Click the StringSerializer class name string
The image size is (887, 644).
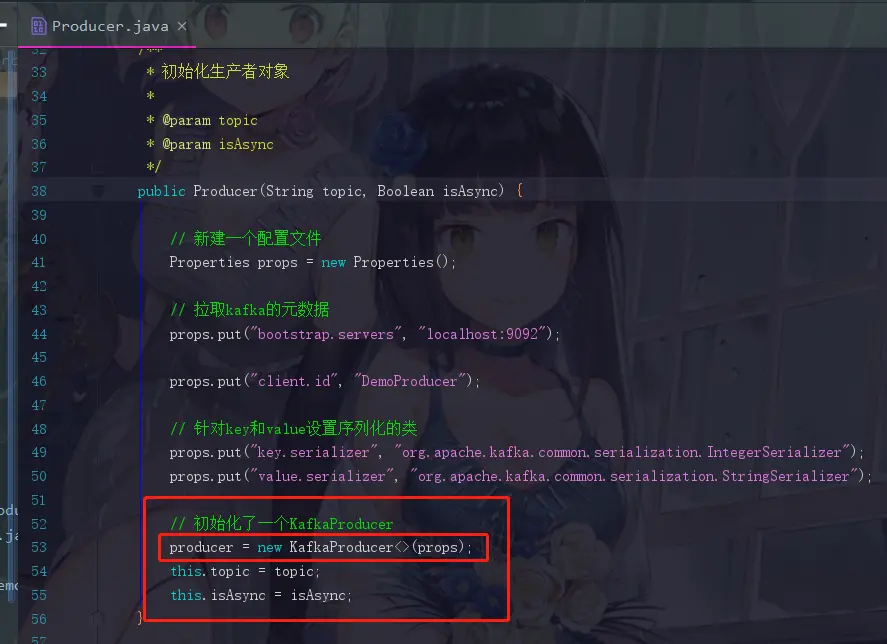(634, 476)
